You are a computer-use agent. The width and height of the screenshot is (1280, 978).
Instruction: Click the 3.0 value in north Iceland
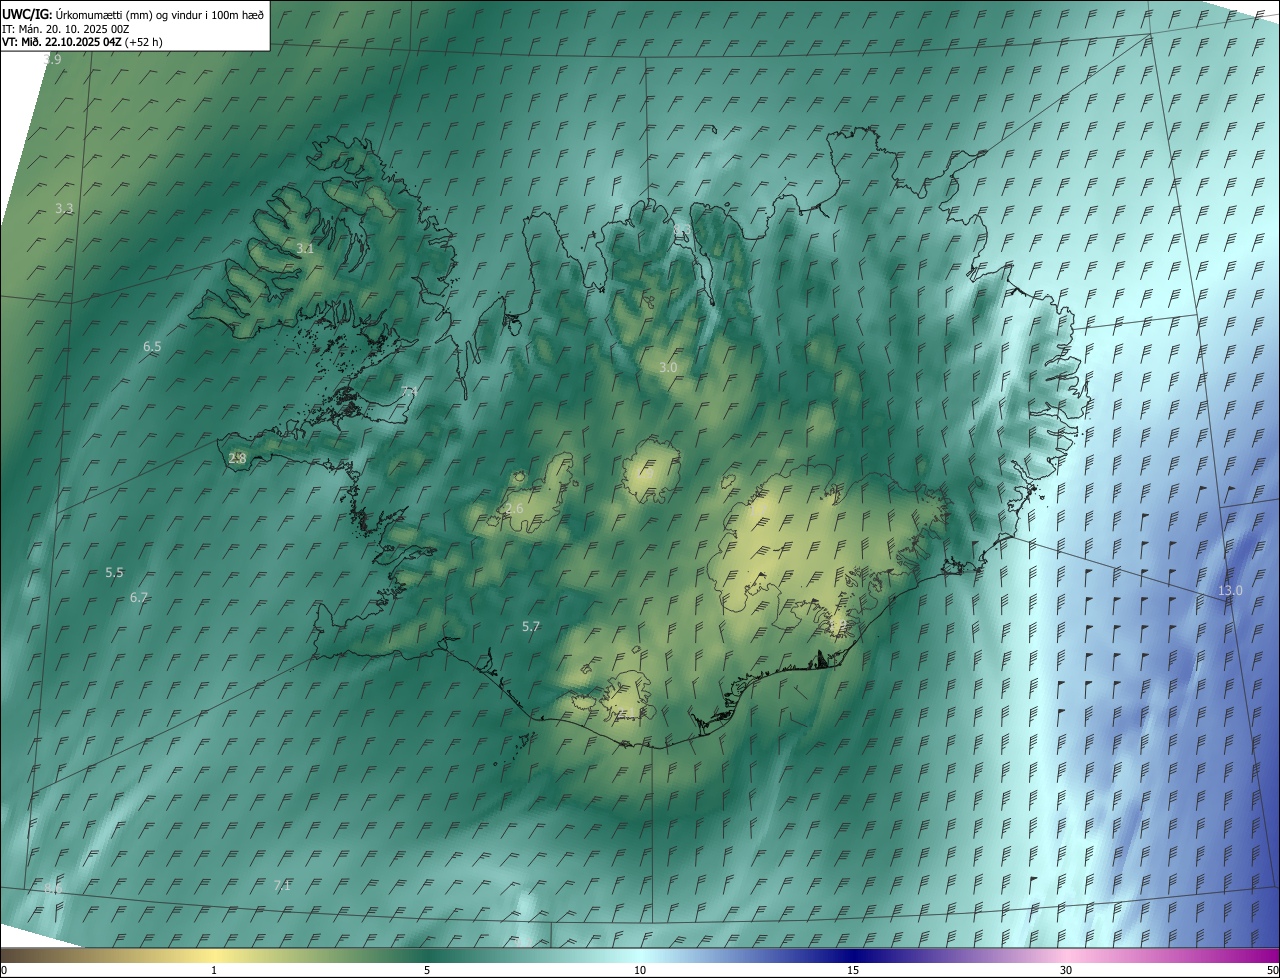pos(668,368)
